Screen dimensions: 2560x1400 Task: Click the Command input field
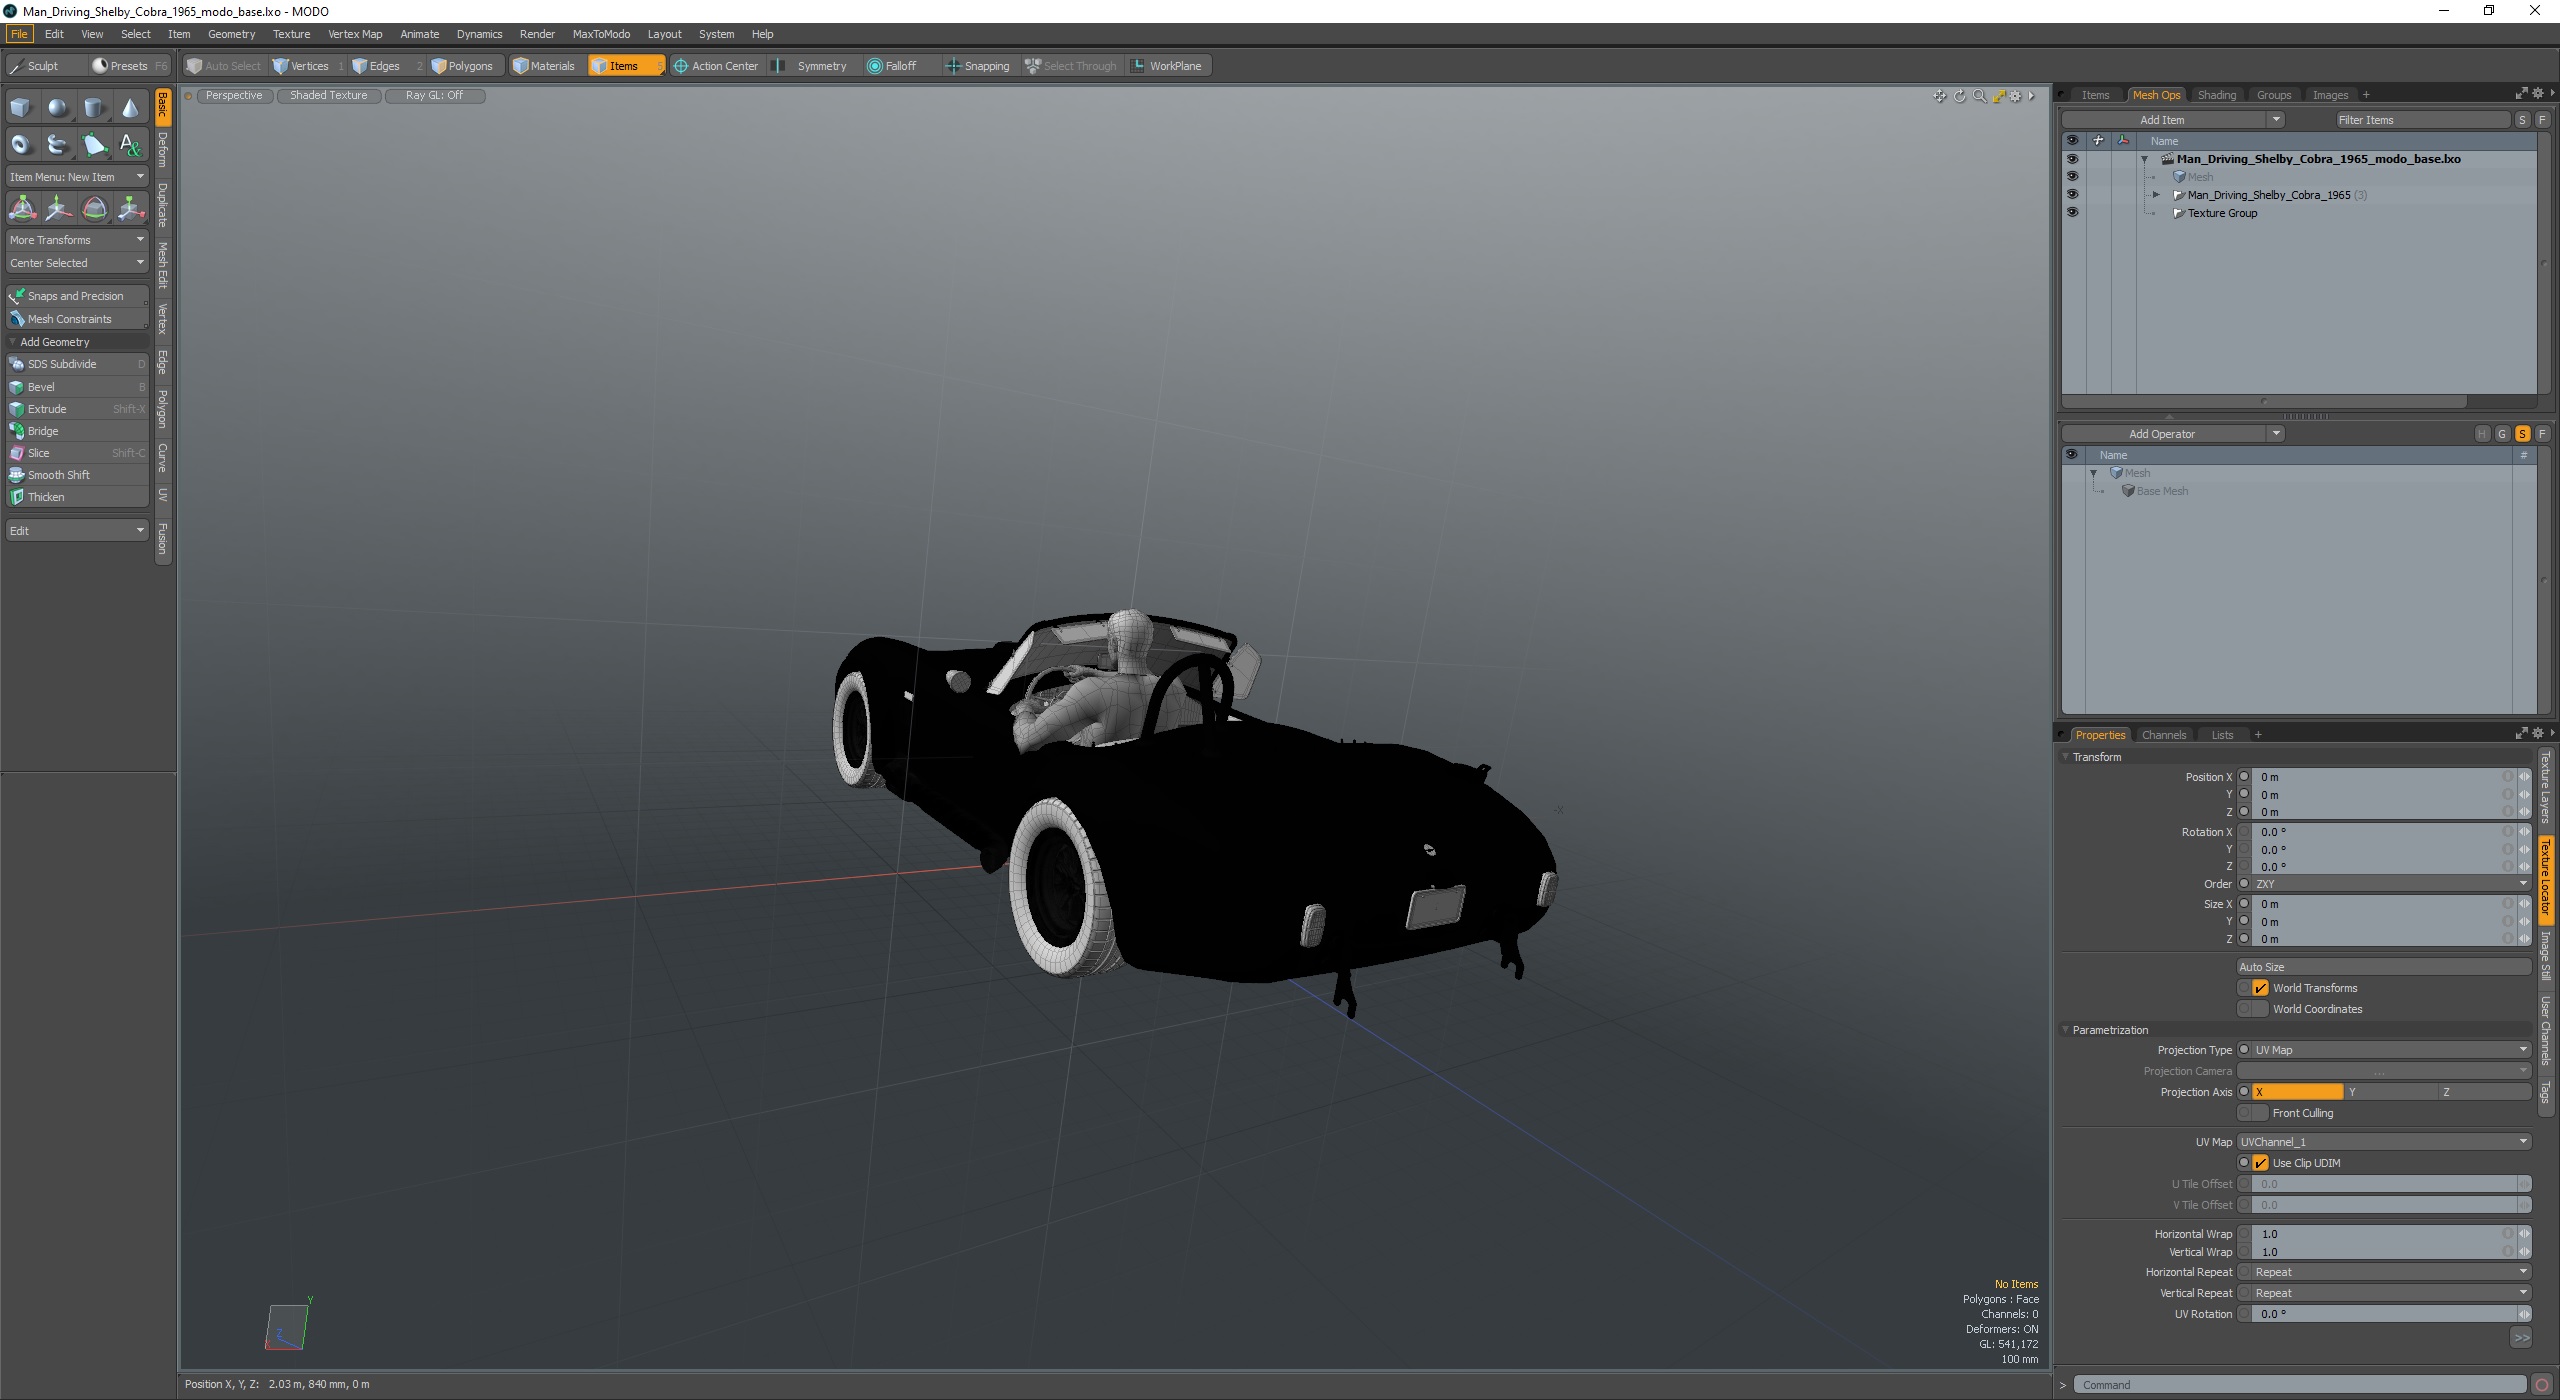click(2300, 1385)
